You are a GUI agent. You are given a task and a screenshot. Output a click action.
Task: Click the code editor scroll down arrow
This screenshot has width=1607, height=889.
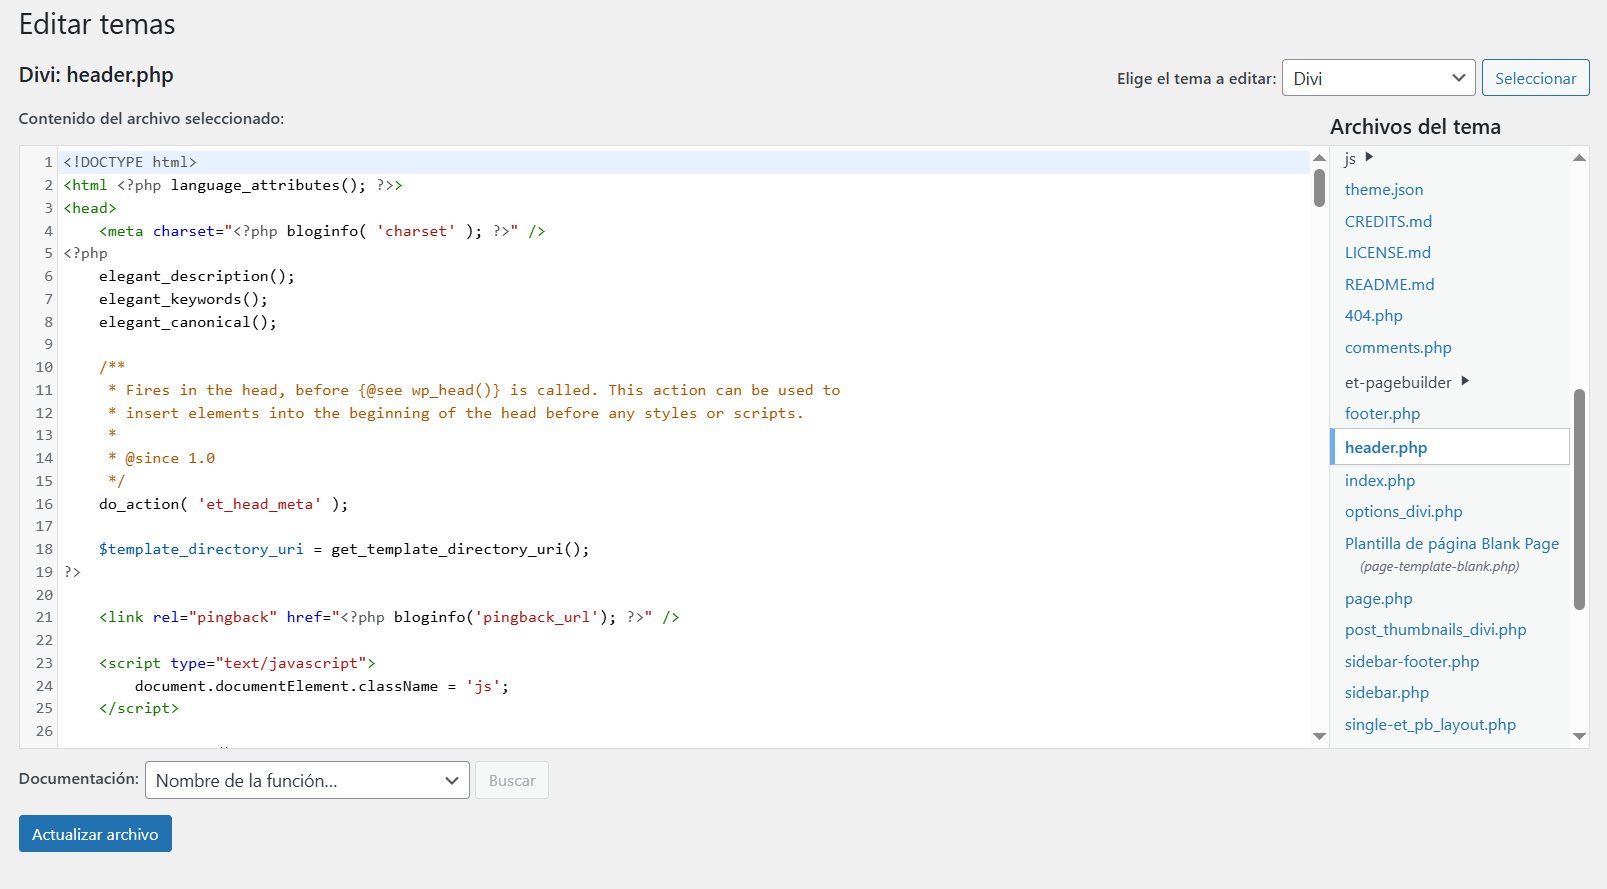(x=1319, y=736)
